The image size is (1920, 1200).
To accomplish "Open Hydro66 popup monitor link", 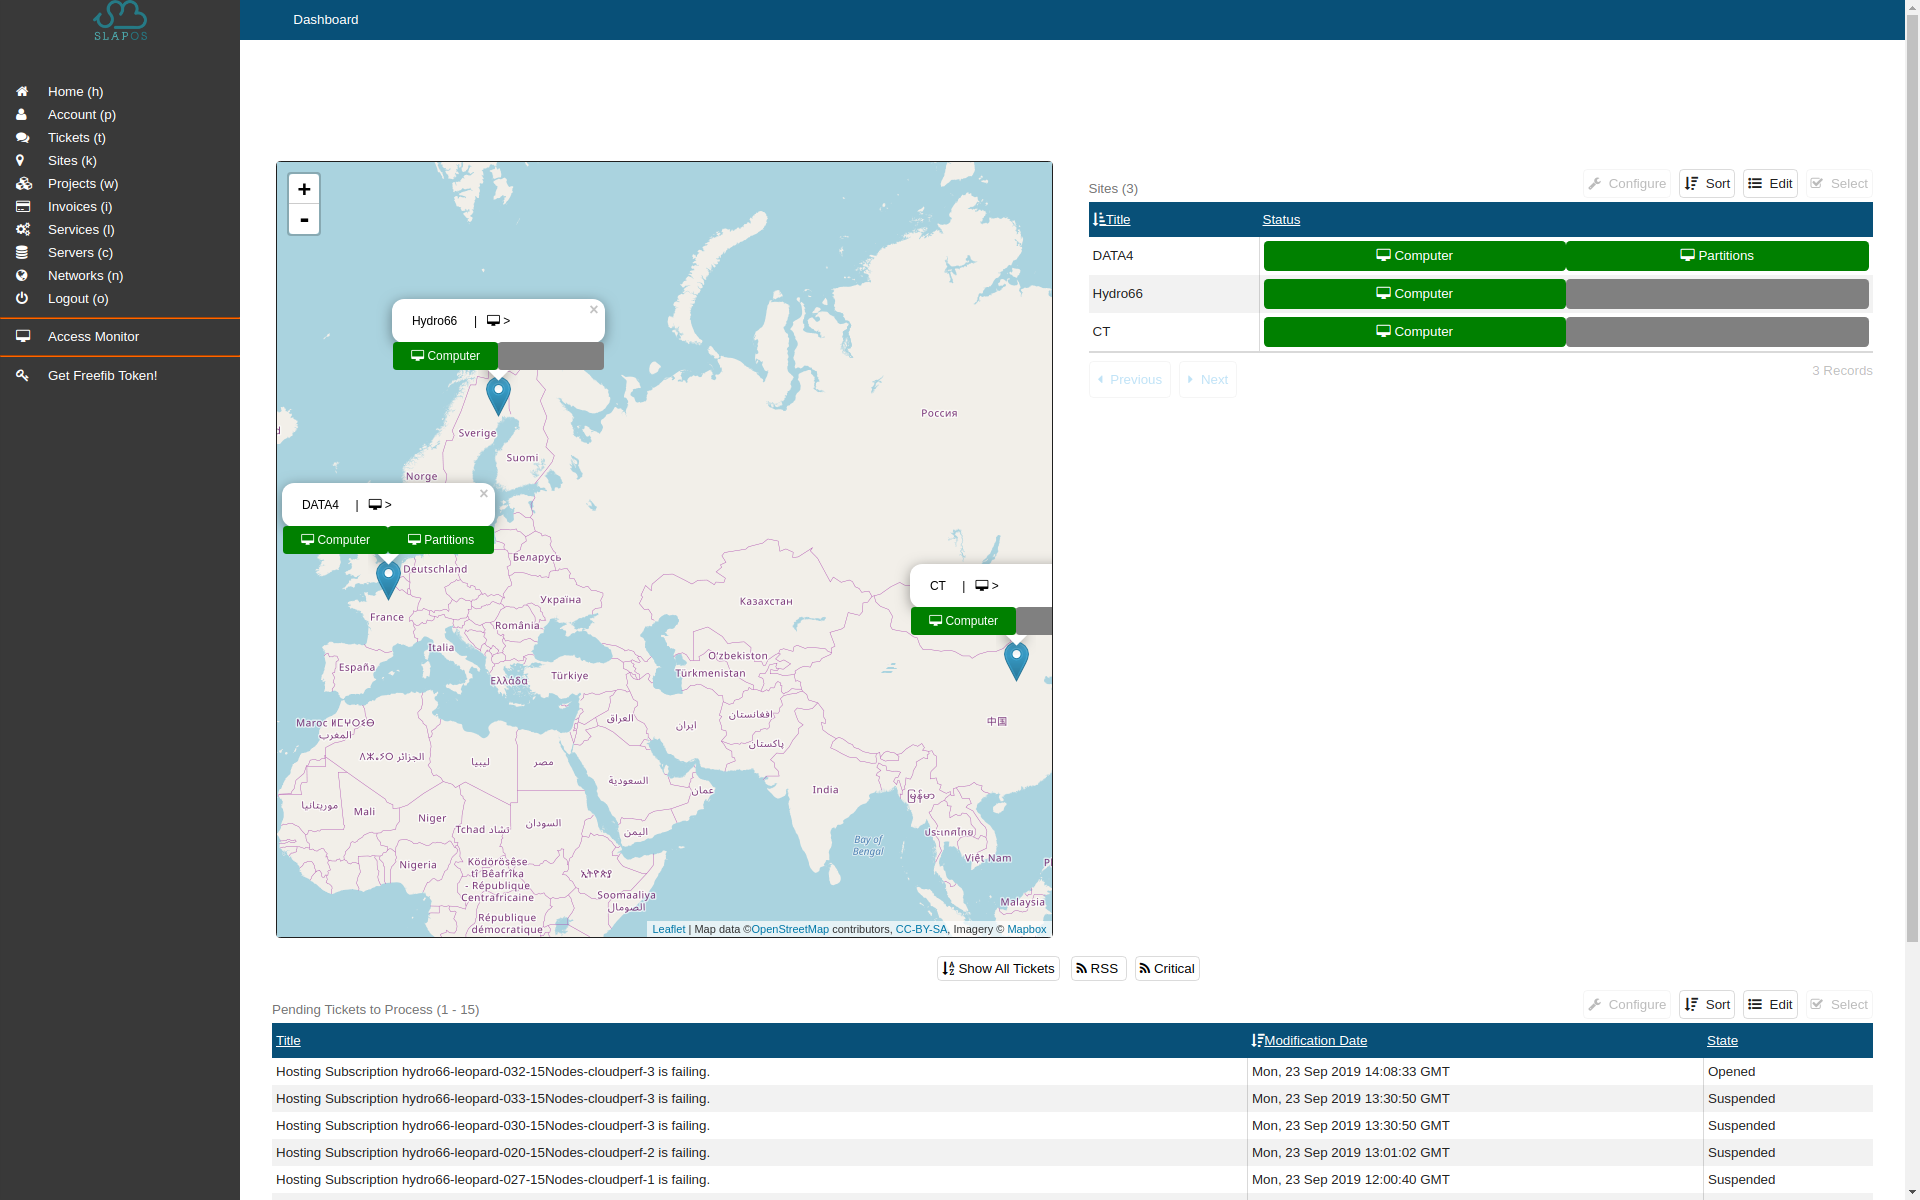I will tap(498, 321).
